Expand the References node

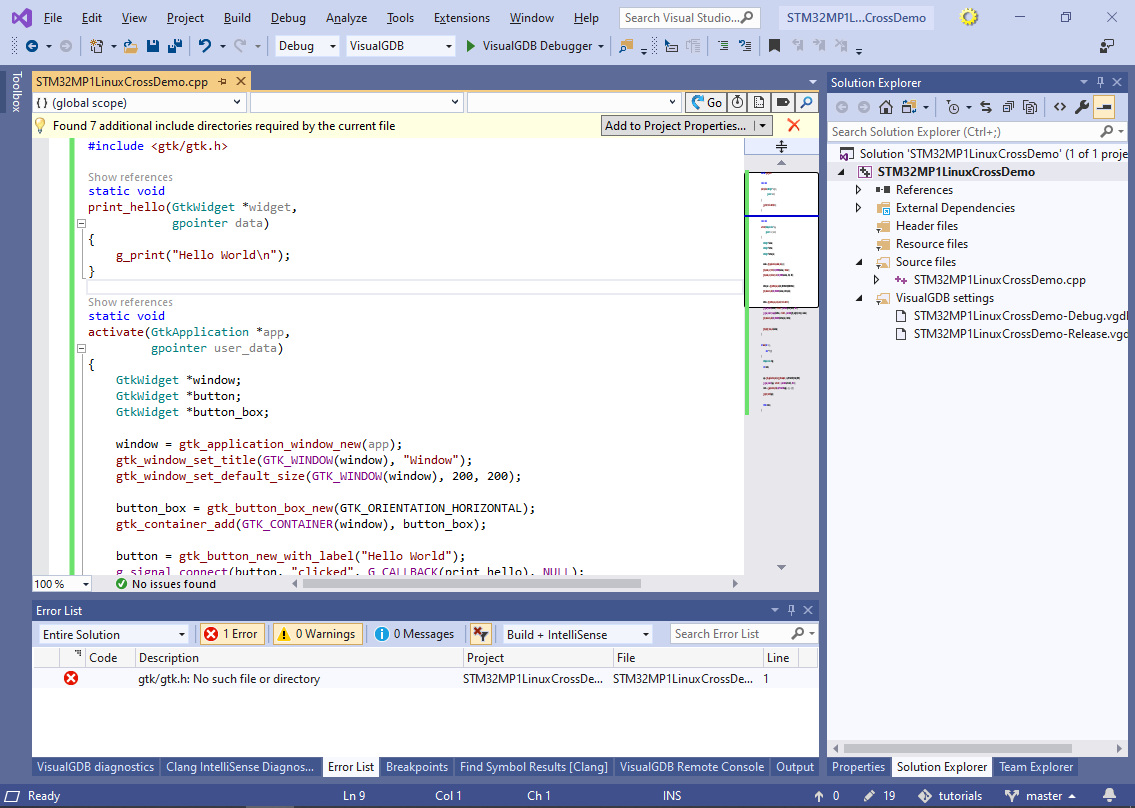pos(858,190)
